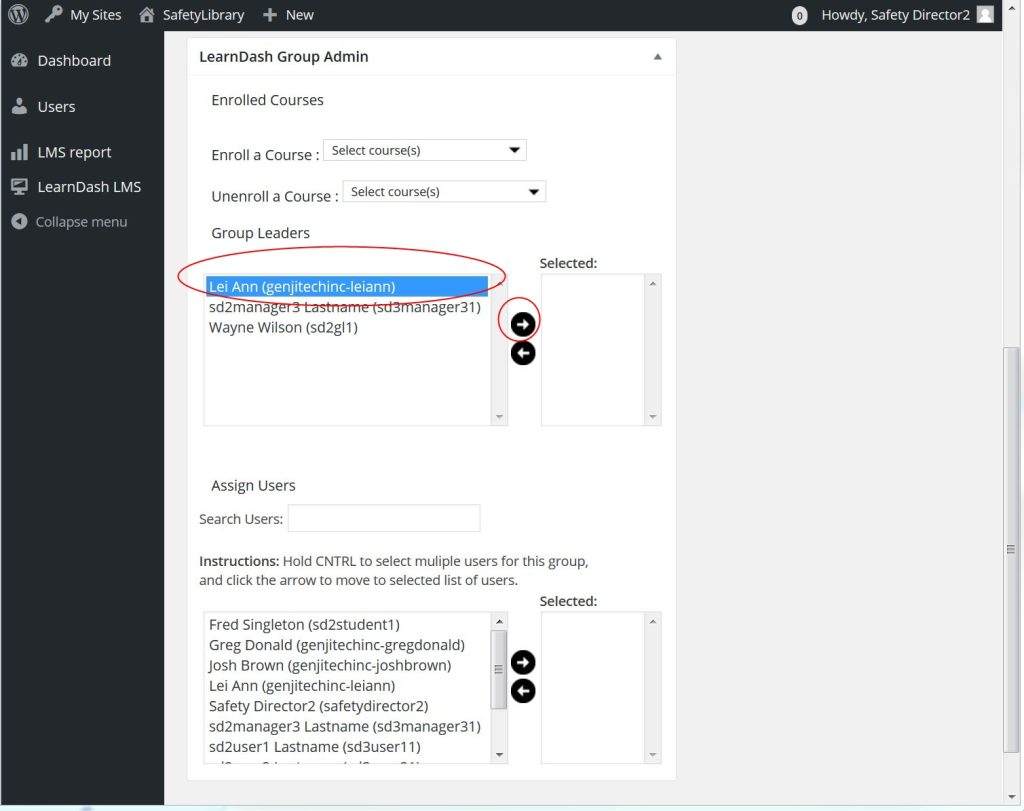Open Dashboard in the sidebar

(x=73, y=61)
